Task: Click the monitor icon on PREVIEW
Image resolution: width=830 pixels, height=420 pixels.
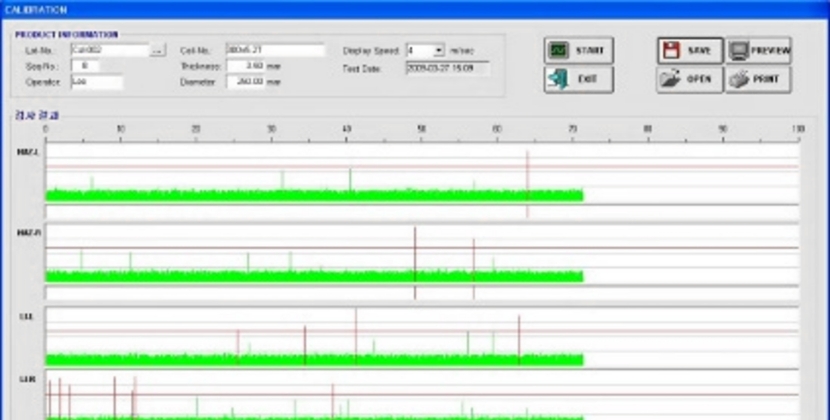Action: point(738,51)
